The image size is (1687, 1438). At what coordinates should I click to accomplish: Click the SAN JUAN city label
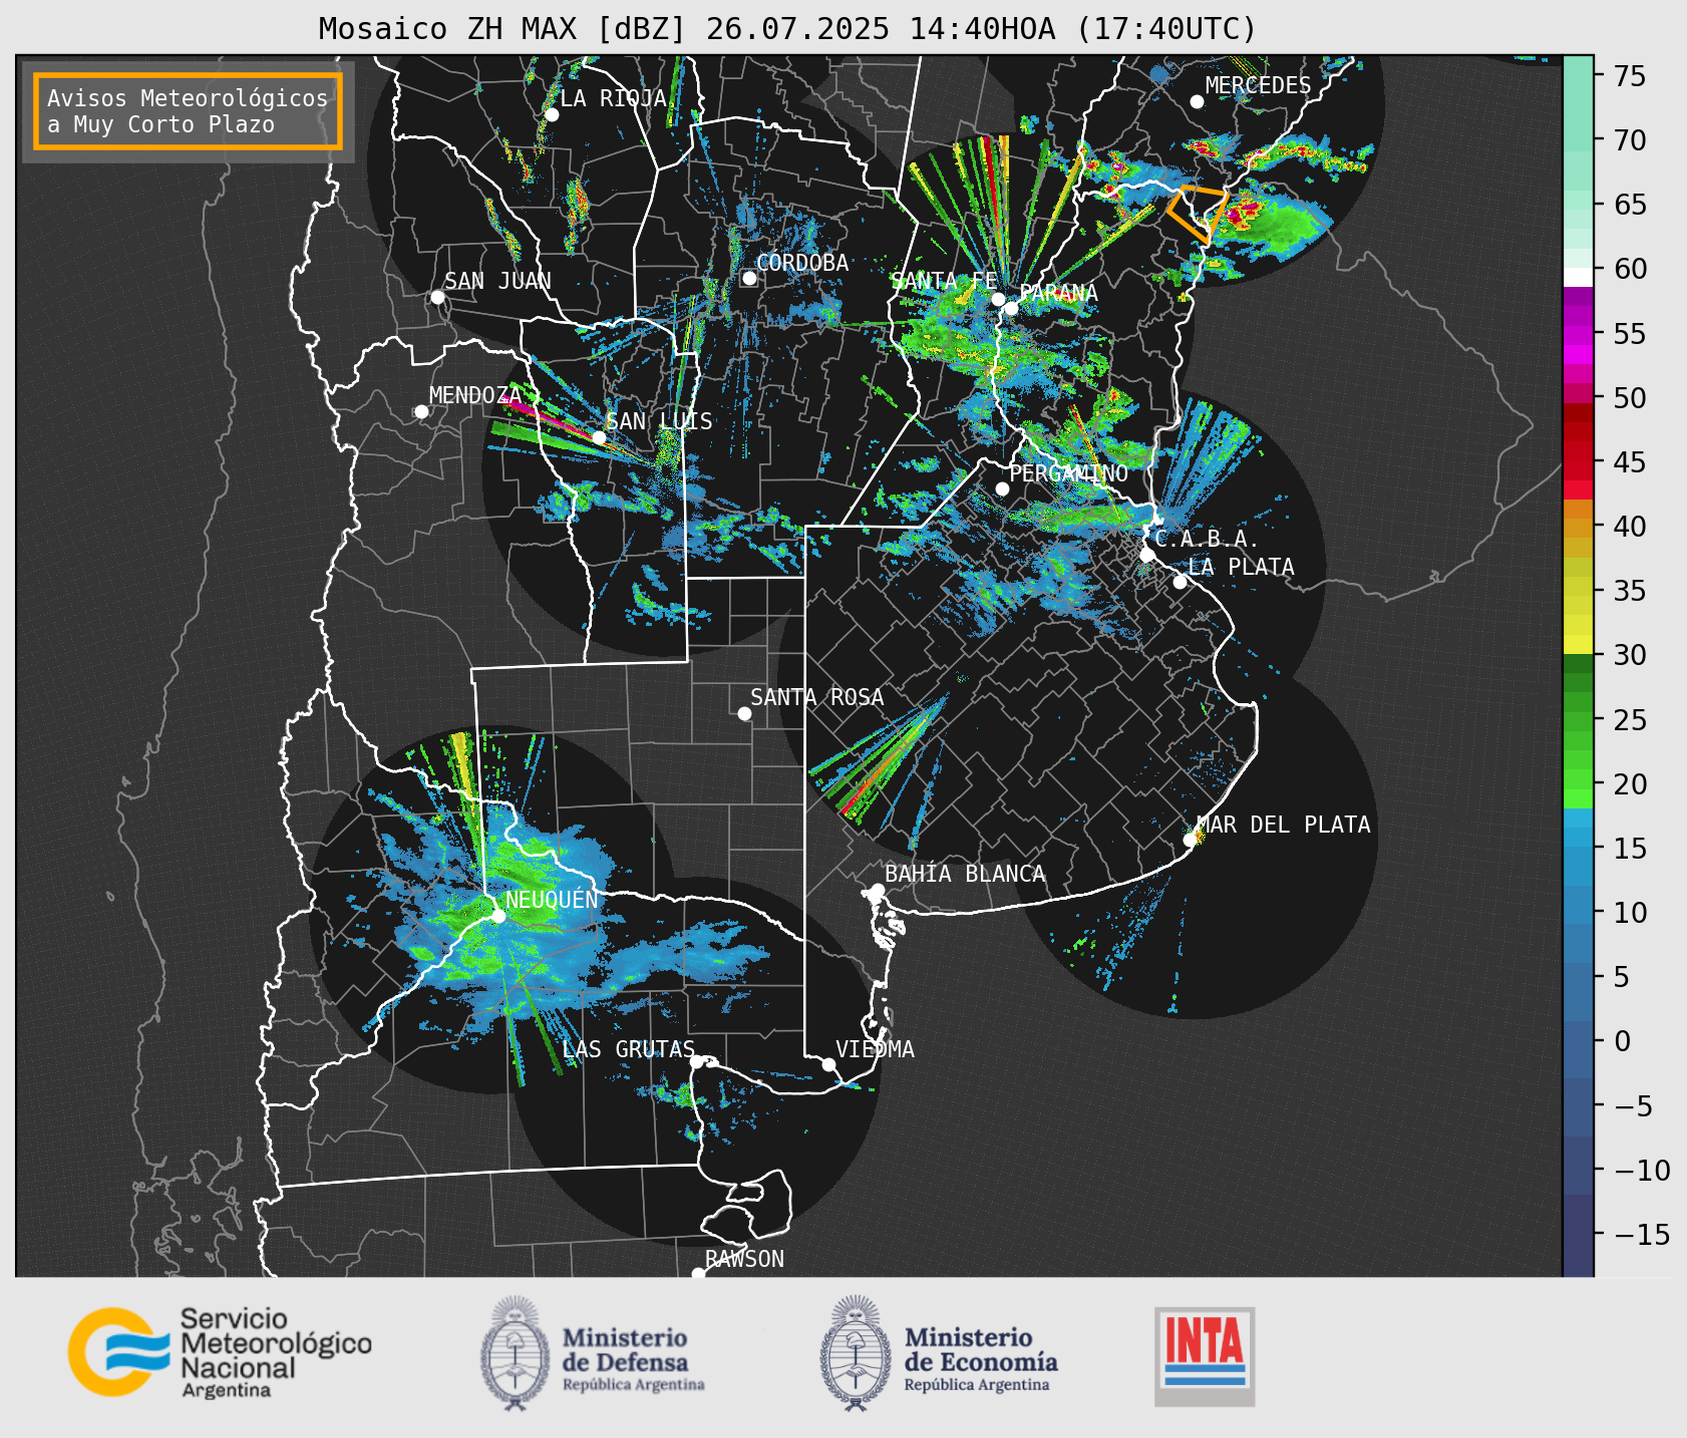pos(497,281)
